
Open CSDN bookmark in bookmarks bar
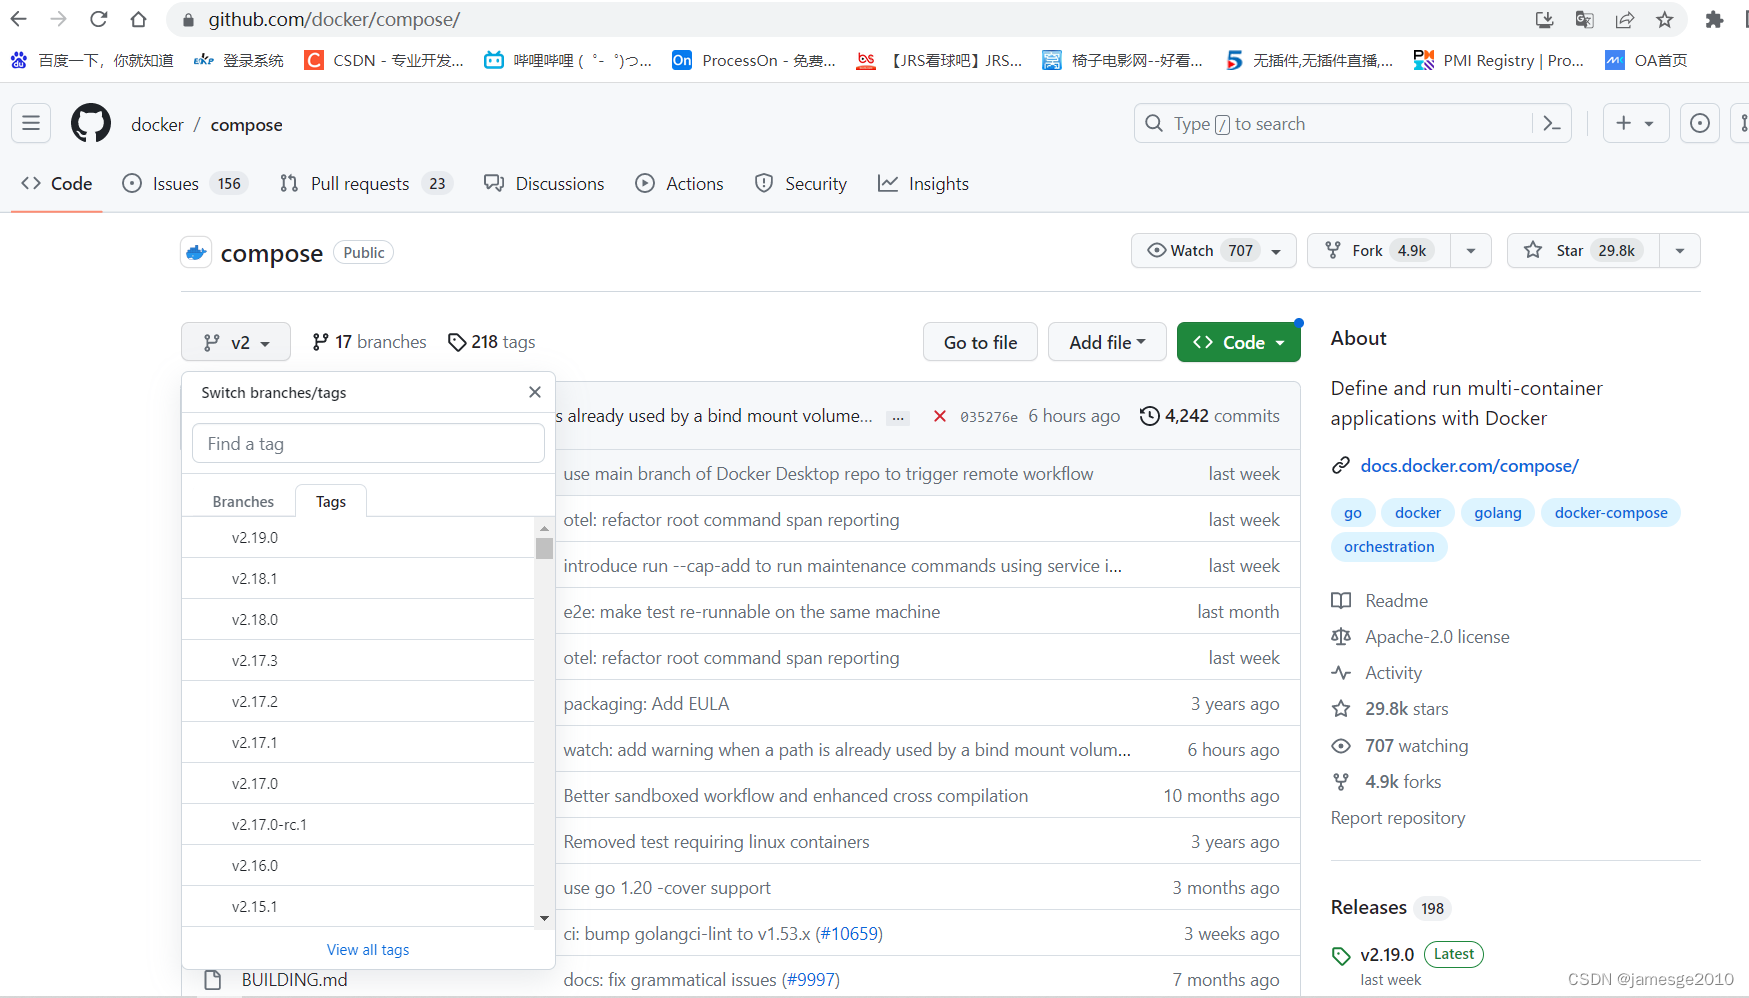click(384, 60)
